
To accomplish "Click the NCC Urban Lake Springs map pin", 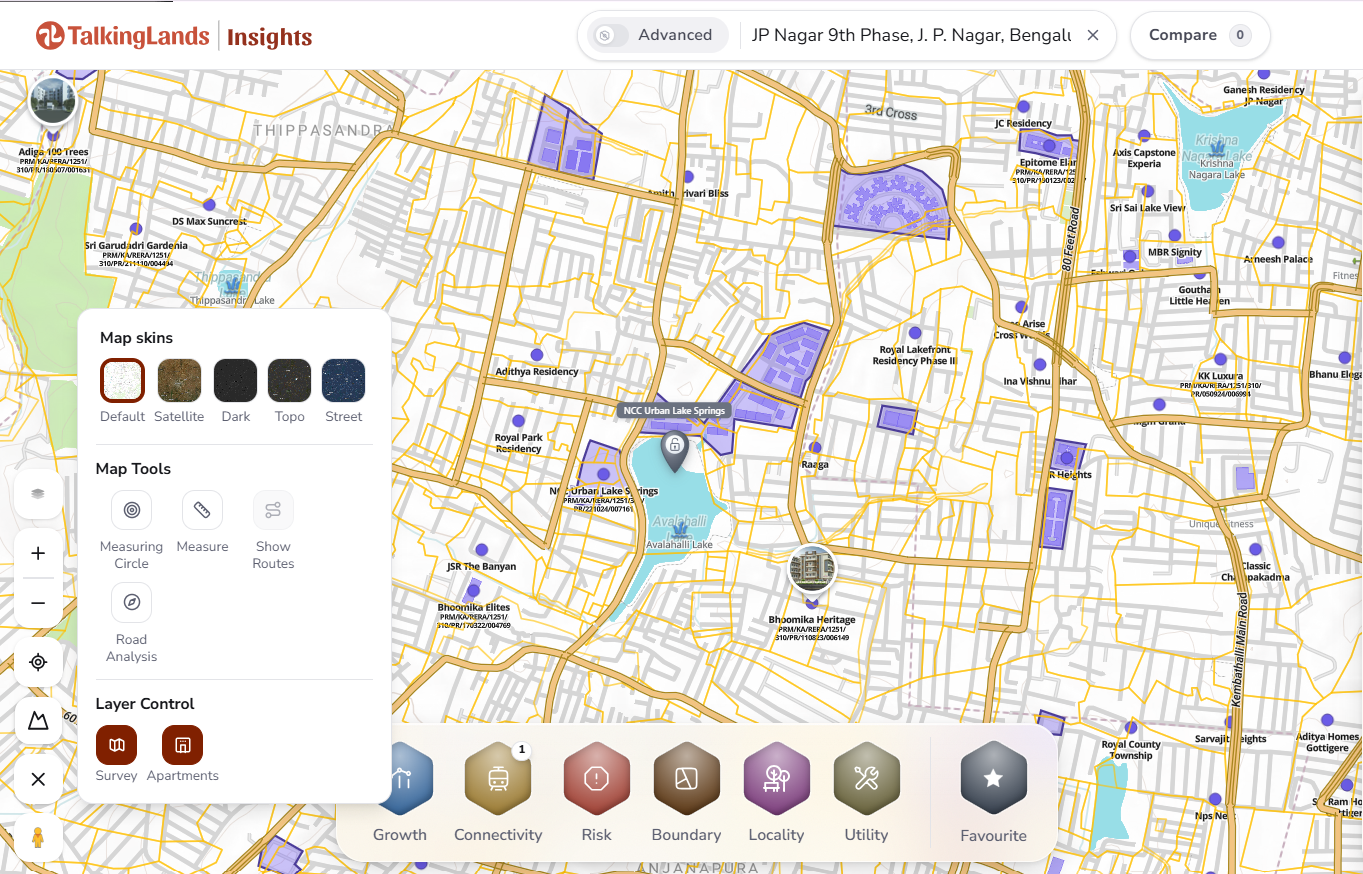I will 675,451.
